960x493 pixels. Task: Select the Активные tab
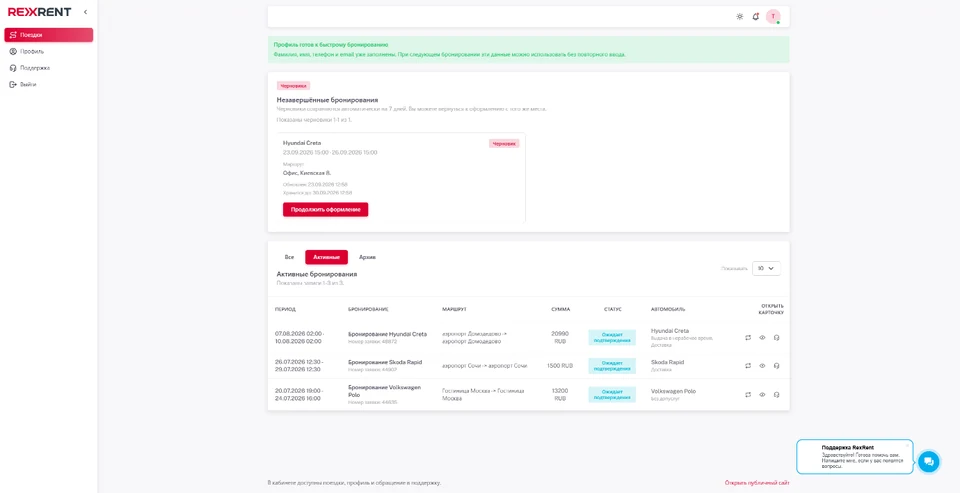point(326,257)
